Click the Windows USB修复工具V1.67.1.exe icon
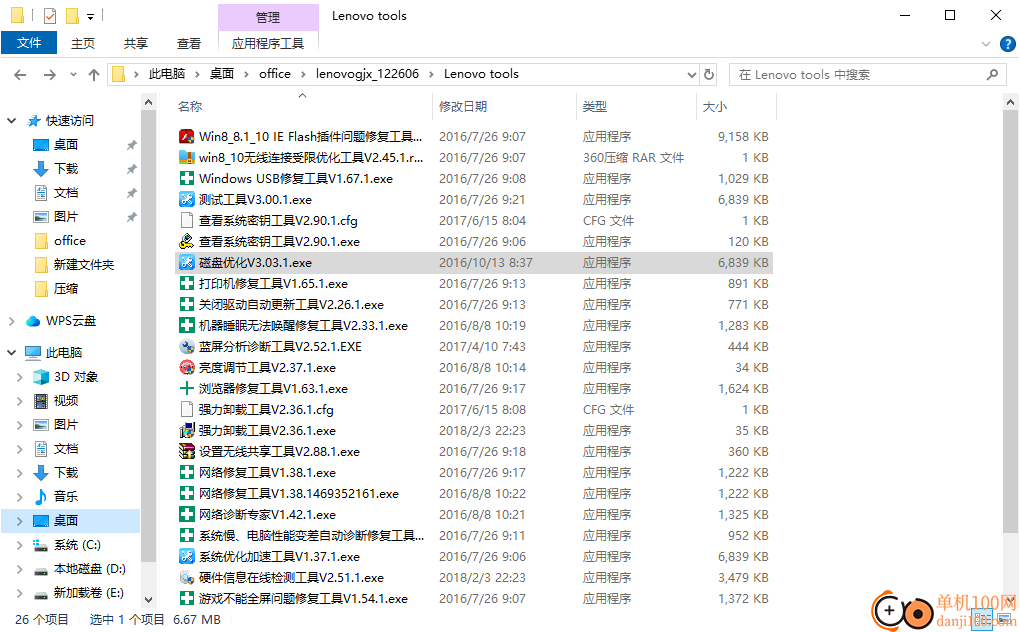The height and width of the screenshot is (632, 1020). point(187,178)
